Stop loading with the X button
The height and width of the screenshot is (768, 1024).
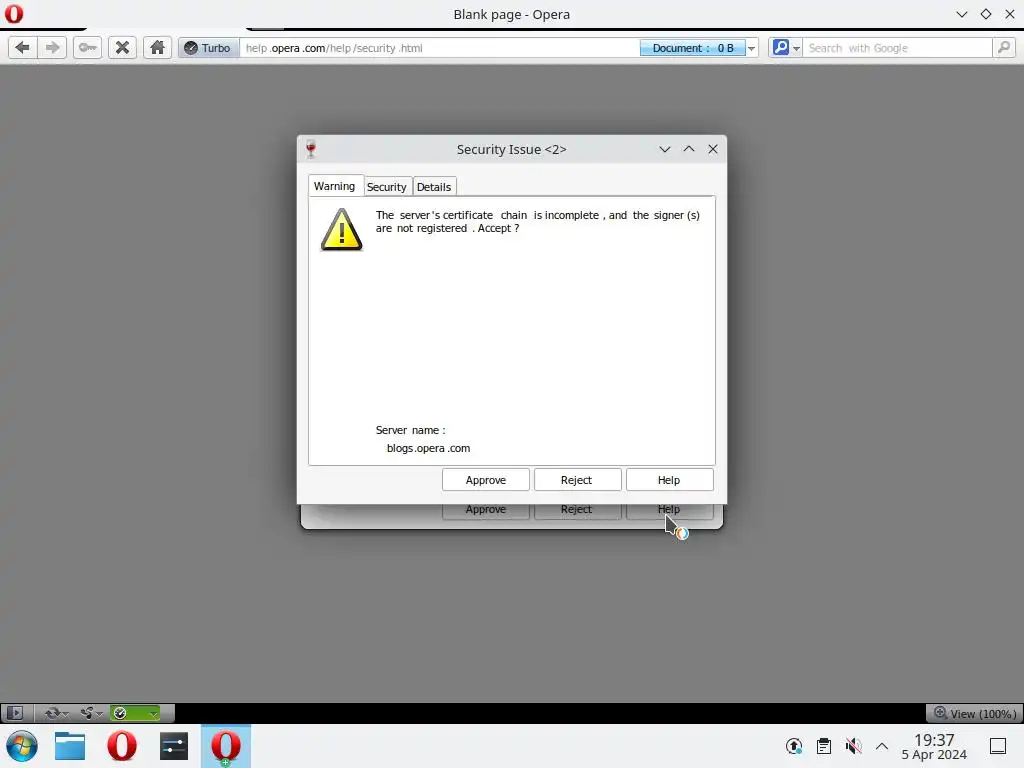(x=122, y=48)
